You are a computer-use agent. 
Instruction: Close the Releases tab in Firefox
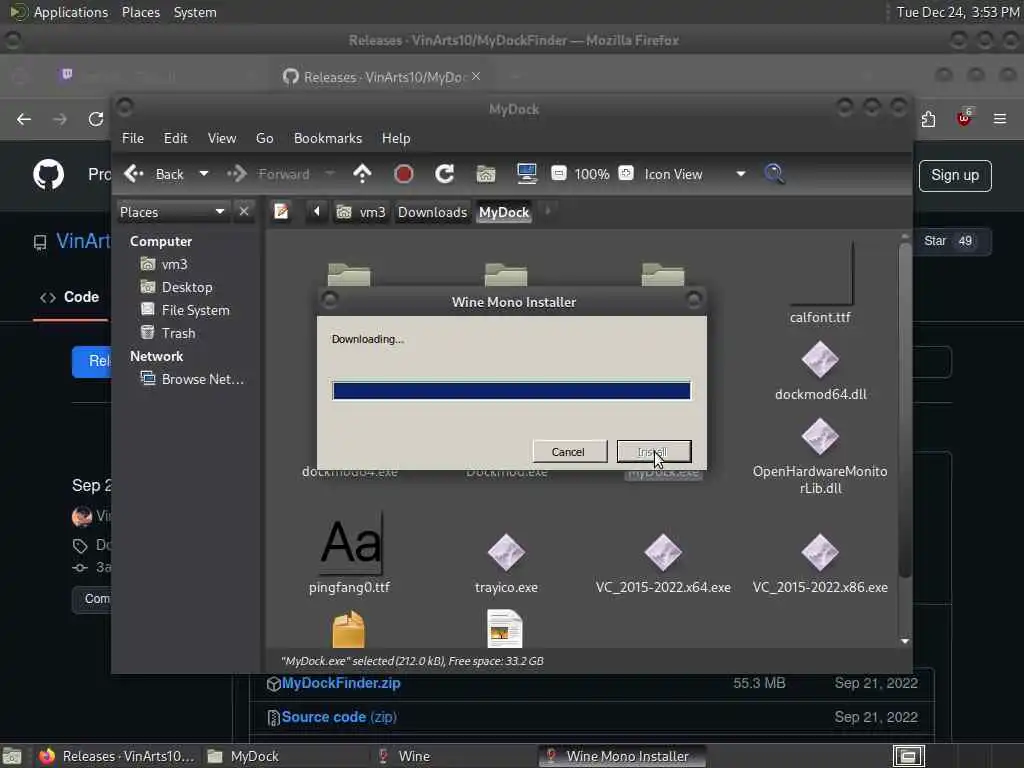pyautogui.click(x=476, y=76)
